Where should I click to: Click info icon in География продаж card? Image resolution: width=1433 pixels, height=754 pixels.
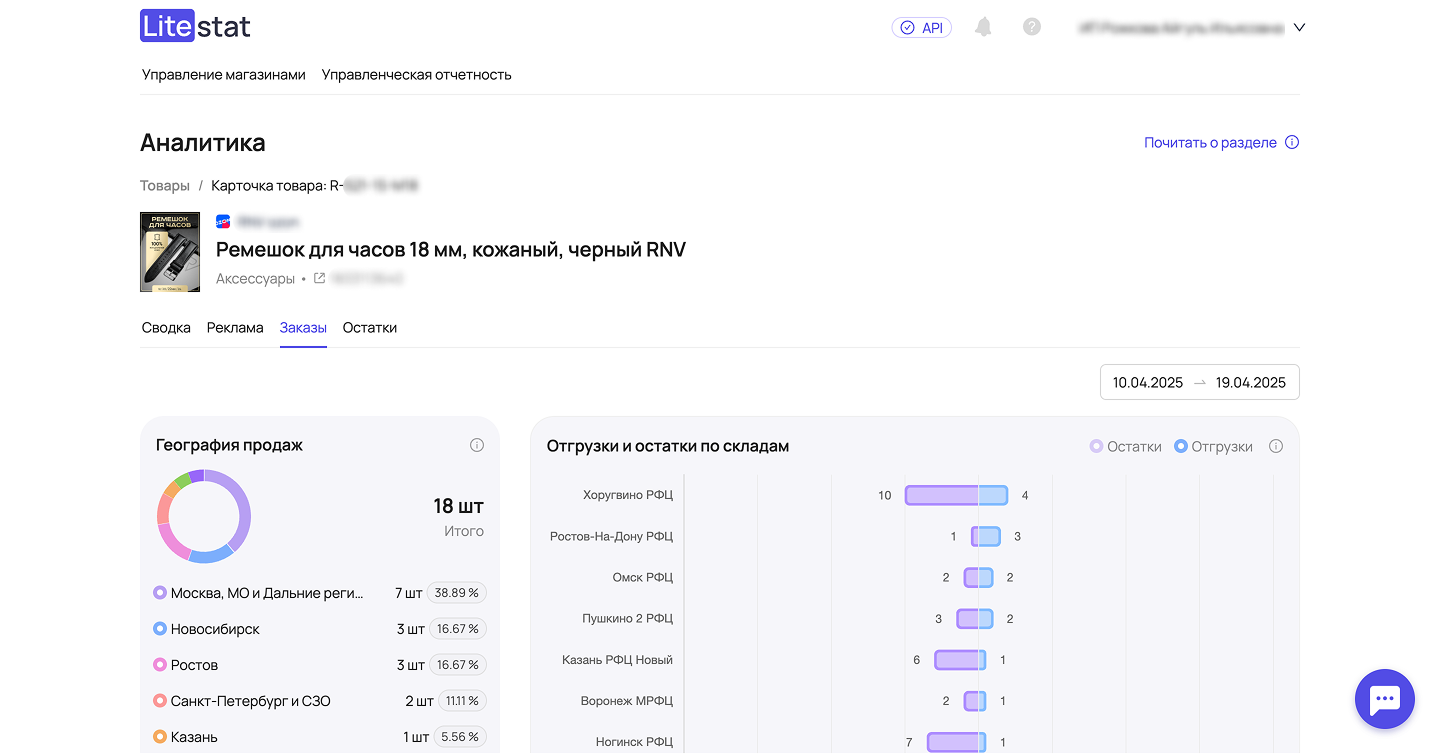(477, 445)
